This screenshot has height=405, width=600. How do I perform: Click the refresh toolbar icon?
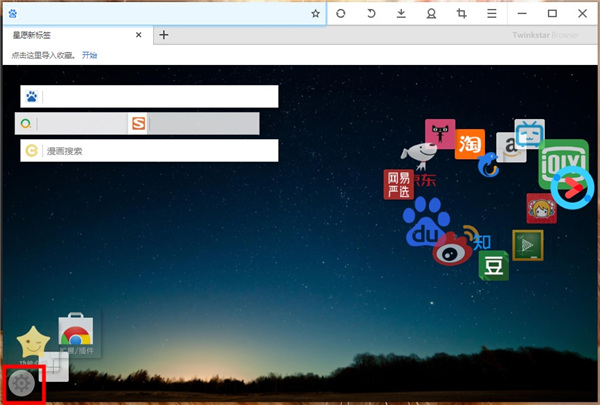coord(341,14)
